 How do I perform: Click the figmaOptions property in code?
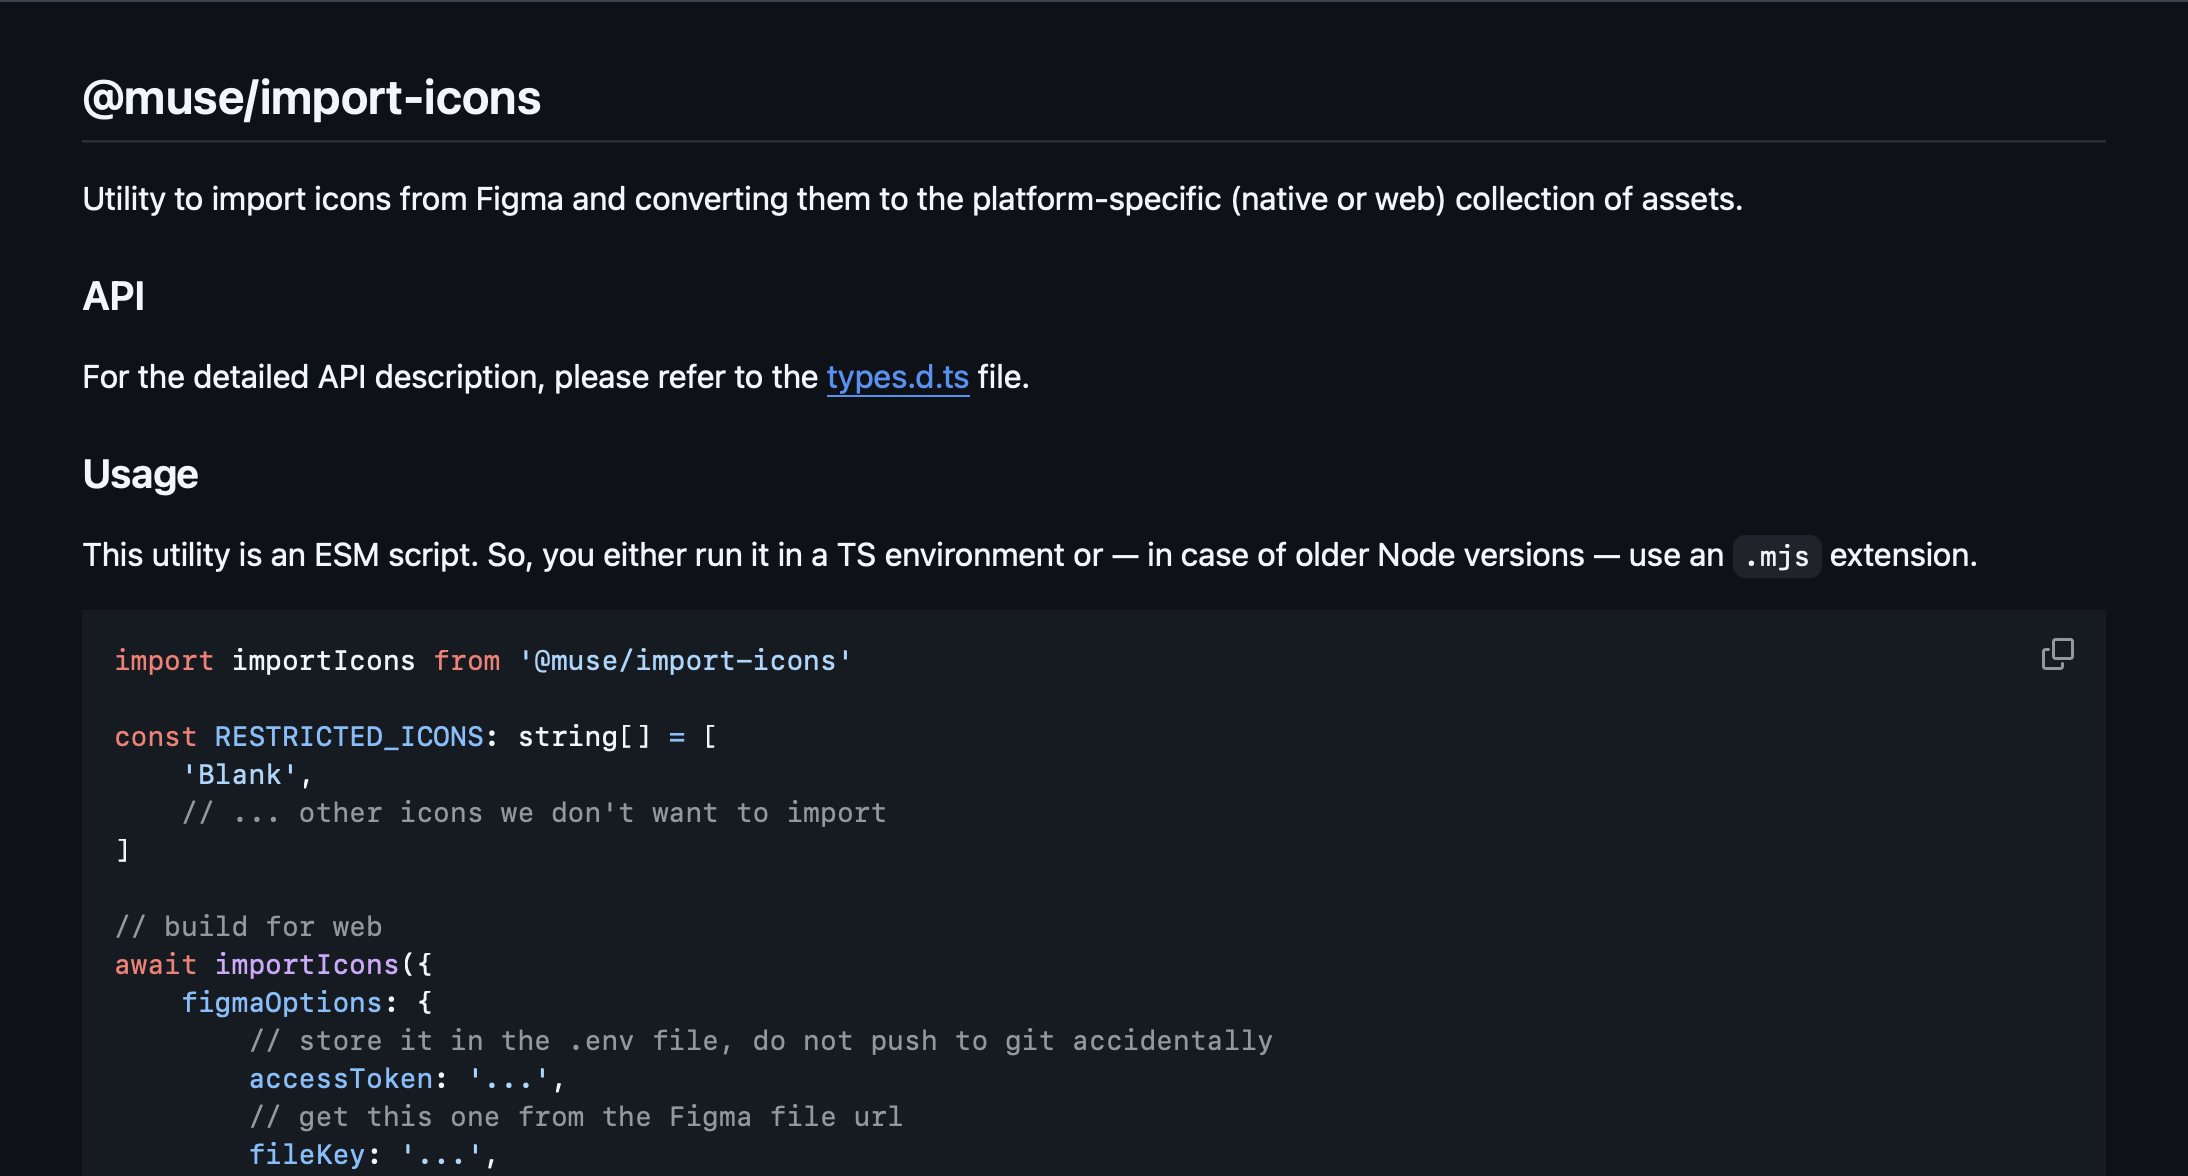(282, 1003)
